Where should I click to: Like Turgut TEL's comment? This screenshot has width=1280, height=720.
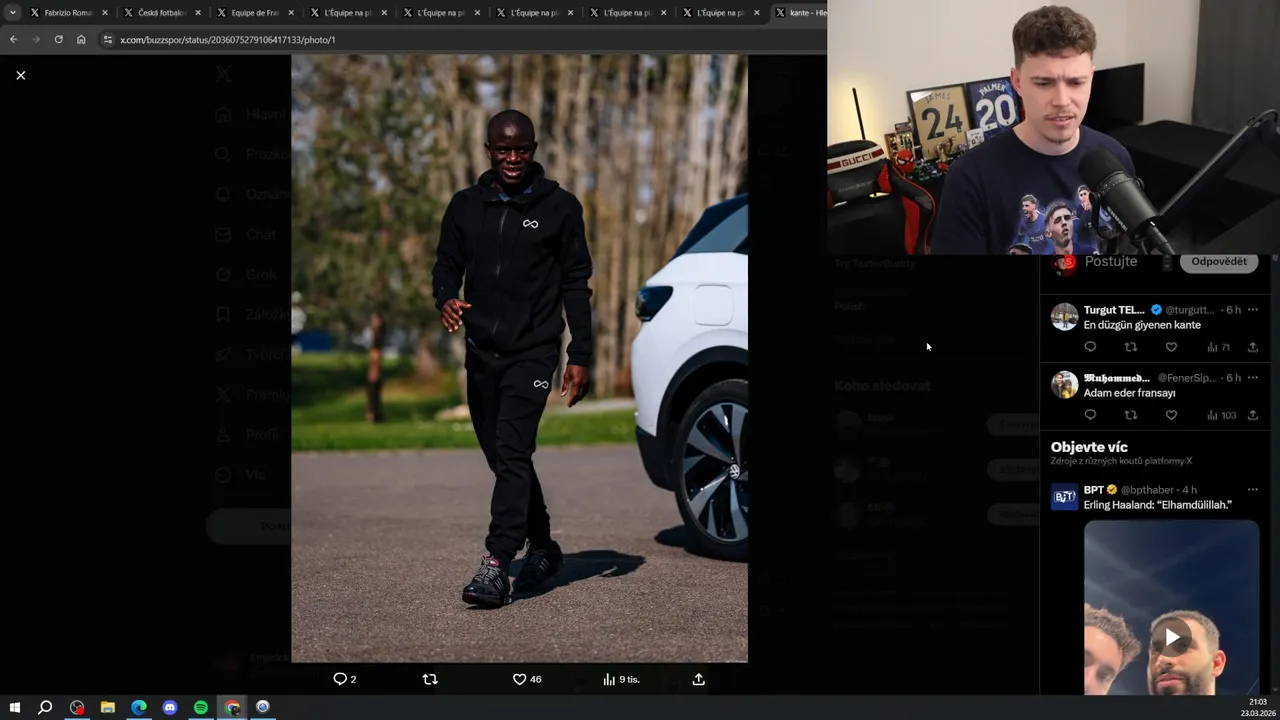coord(1171,347)
